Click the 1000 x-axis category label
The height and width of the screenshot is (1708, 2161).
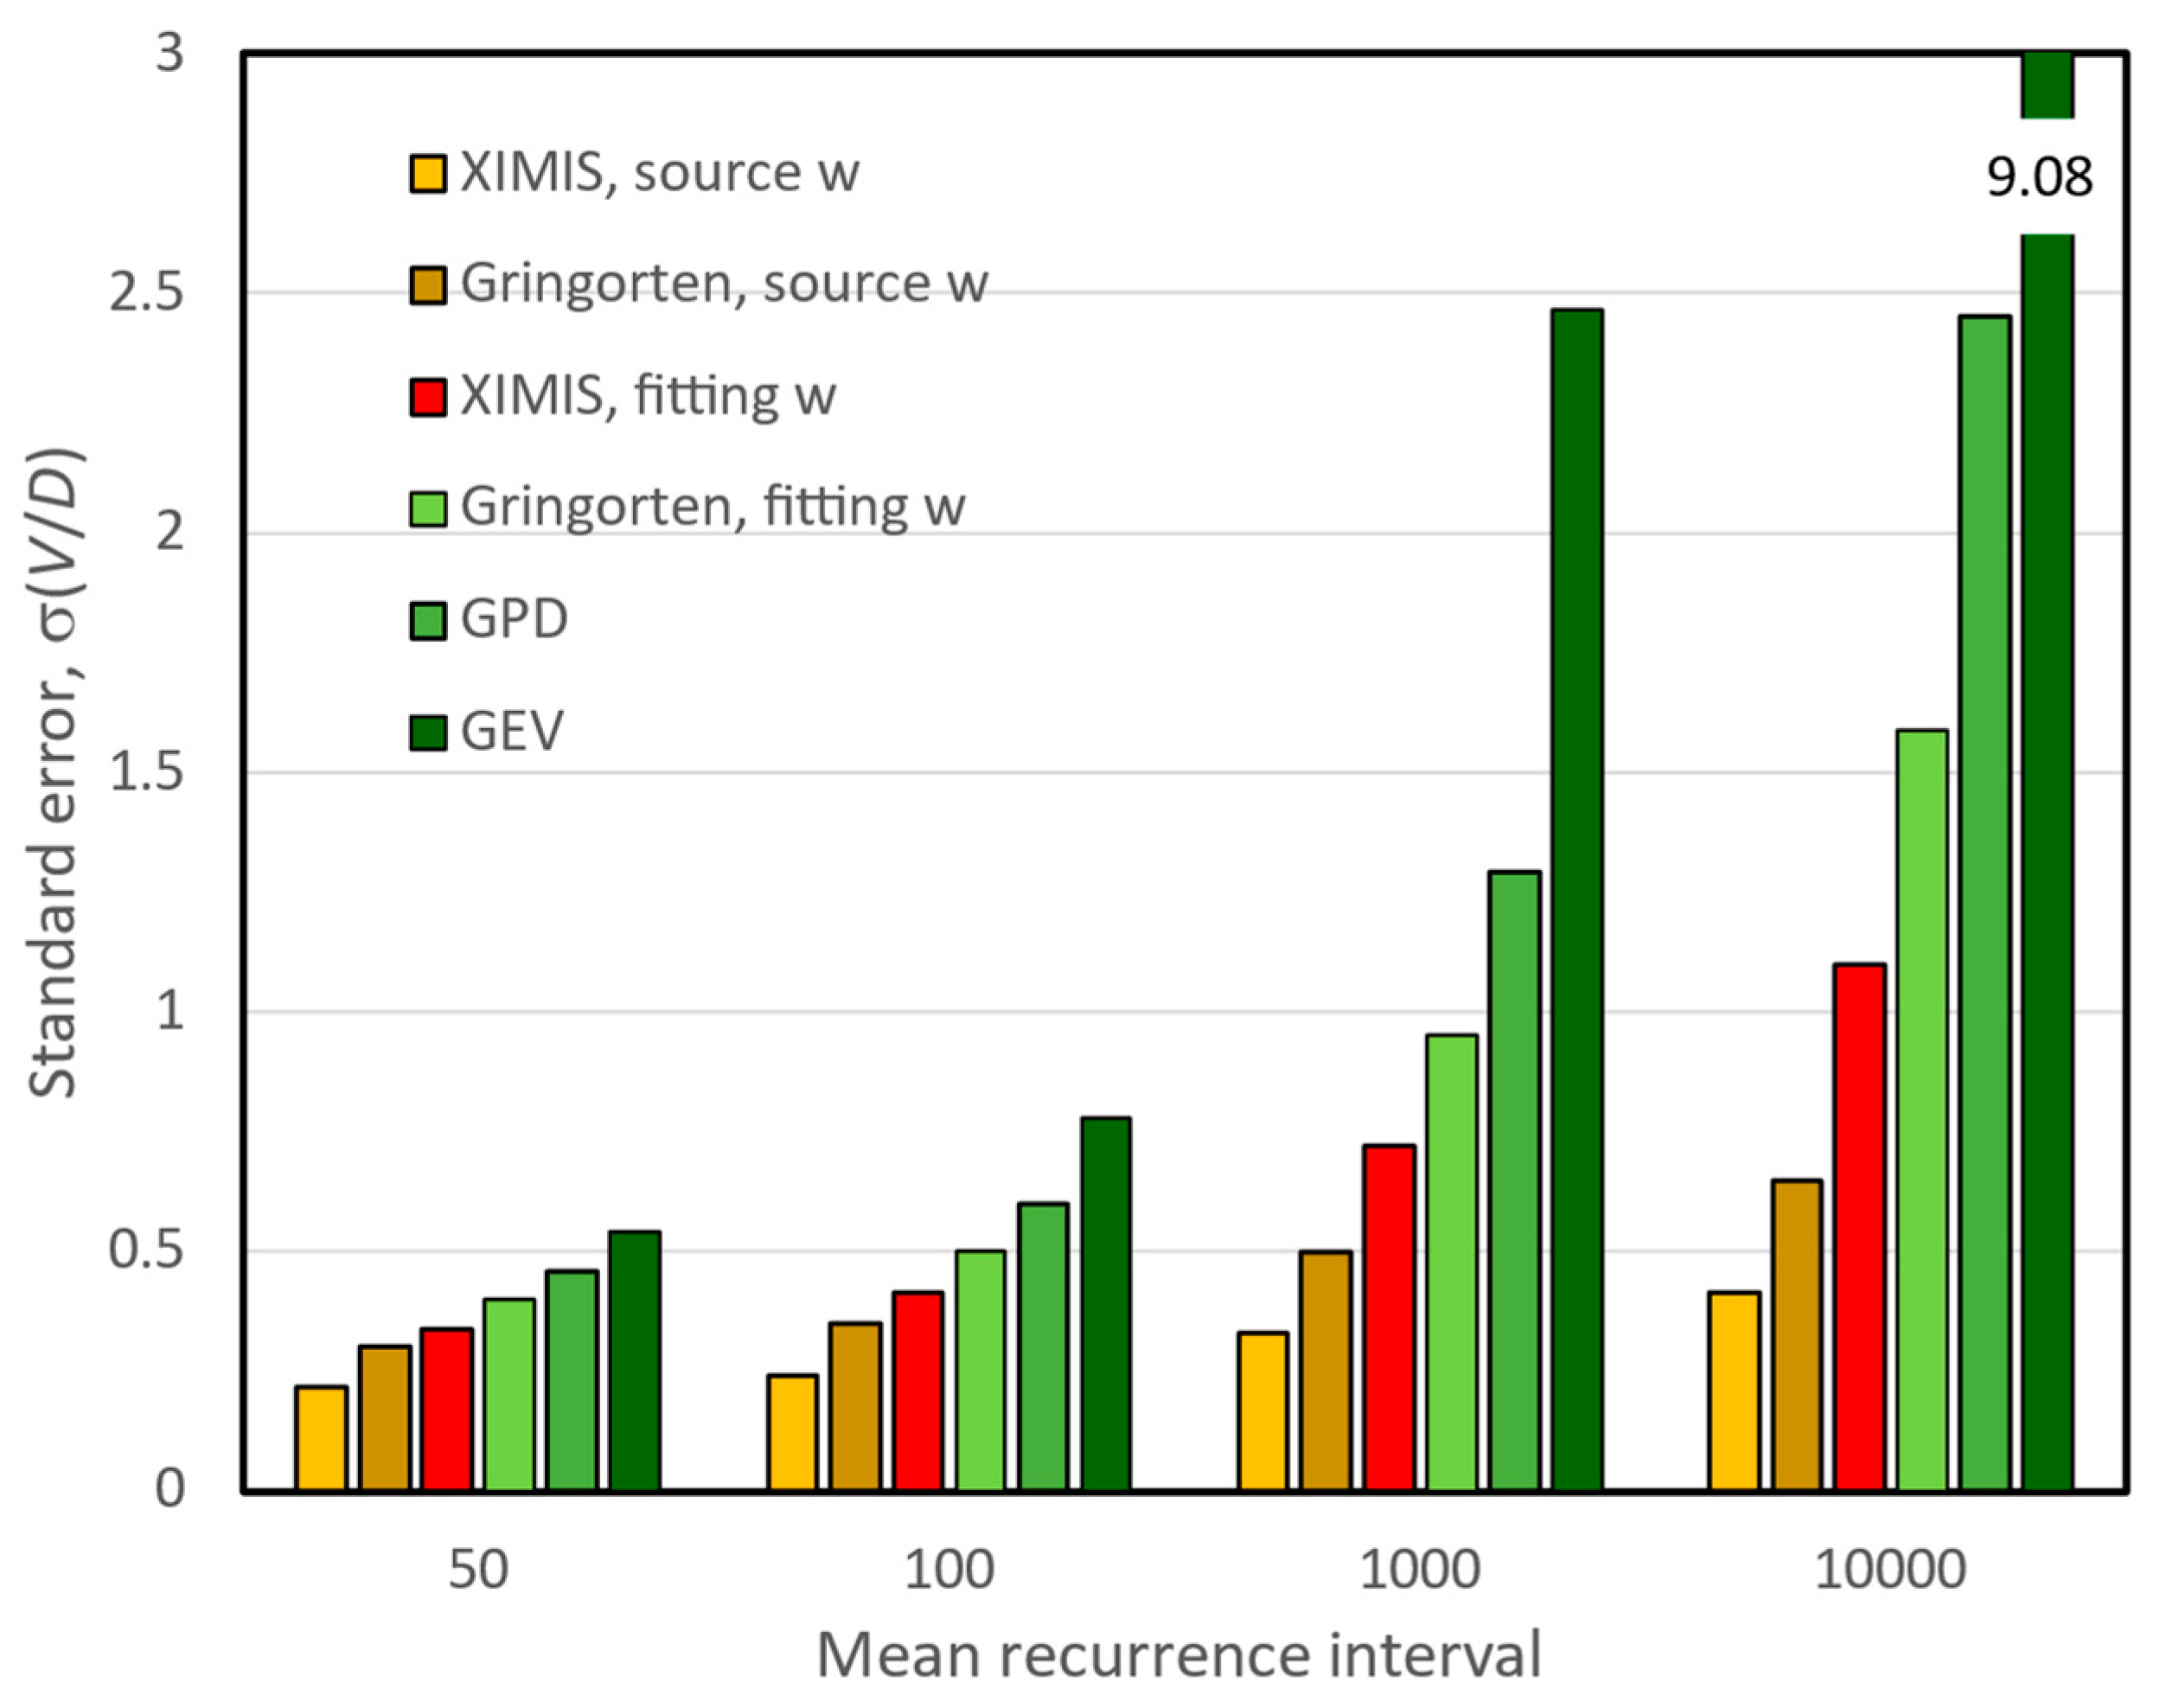click(x=1419, y=1570)
